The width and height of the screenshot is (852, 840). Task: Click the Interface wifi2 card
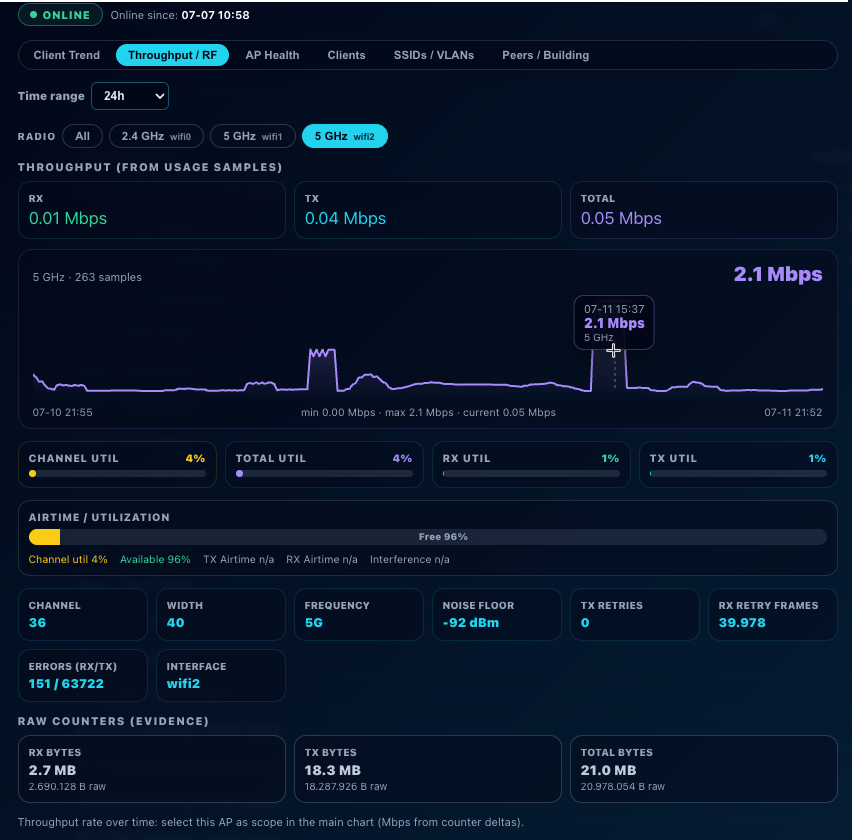(221, 675)
